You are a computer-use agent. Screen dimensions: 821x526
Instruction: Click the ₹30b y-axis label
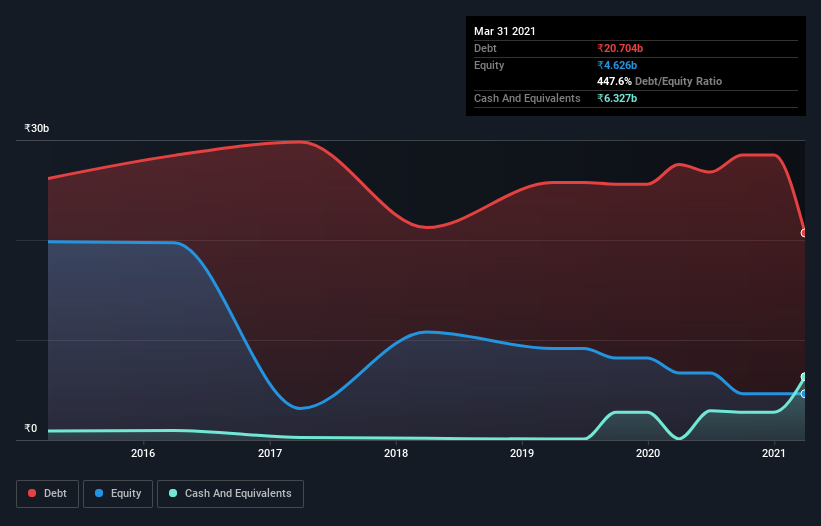[x=37, y=128]
